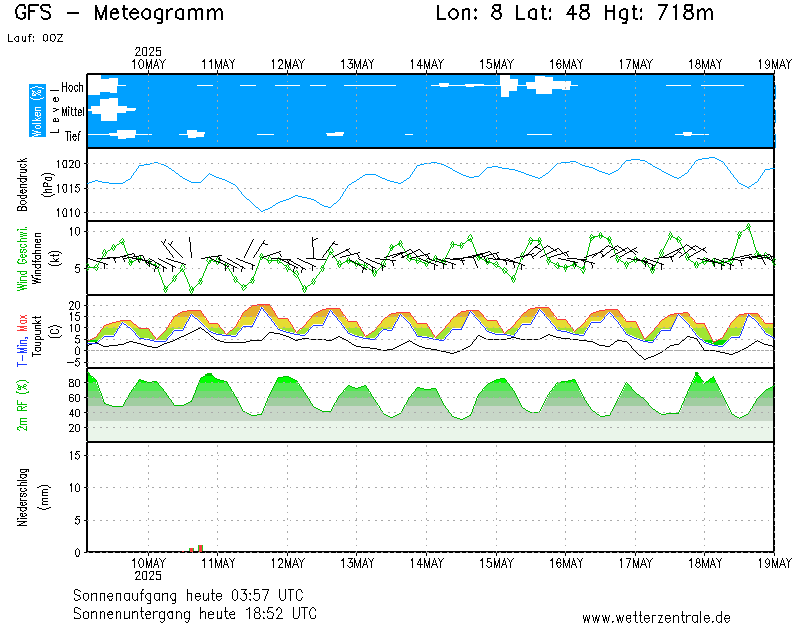Click the "Lauf: 00Z" run label
The image size is (800, 625).
pyautogui.click(x=35, y=38)
